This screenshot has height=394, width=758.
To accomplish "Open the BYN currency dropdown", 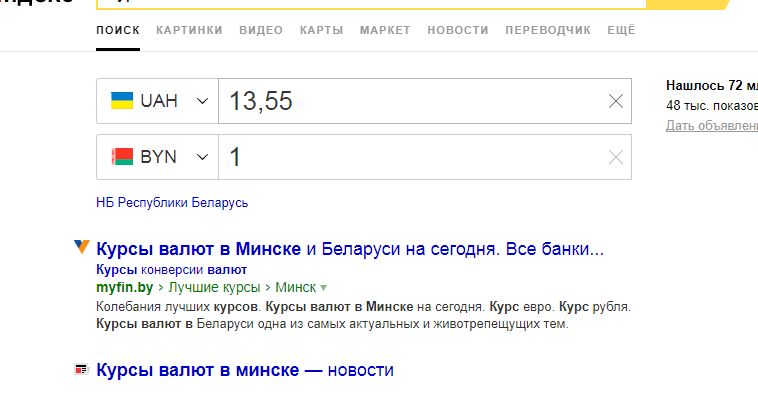I will pos(157,157).
